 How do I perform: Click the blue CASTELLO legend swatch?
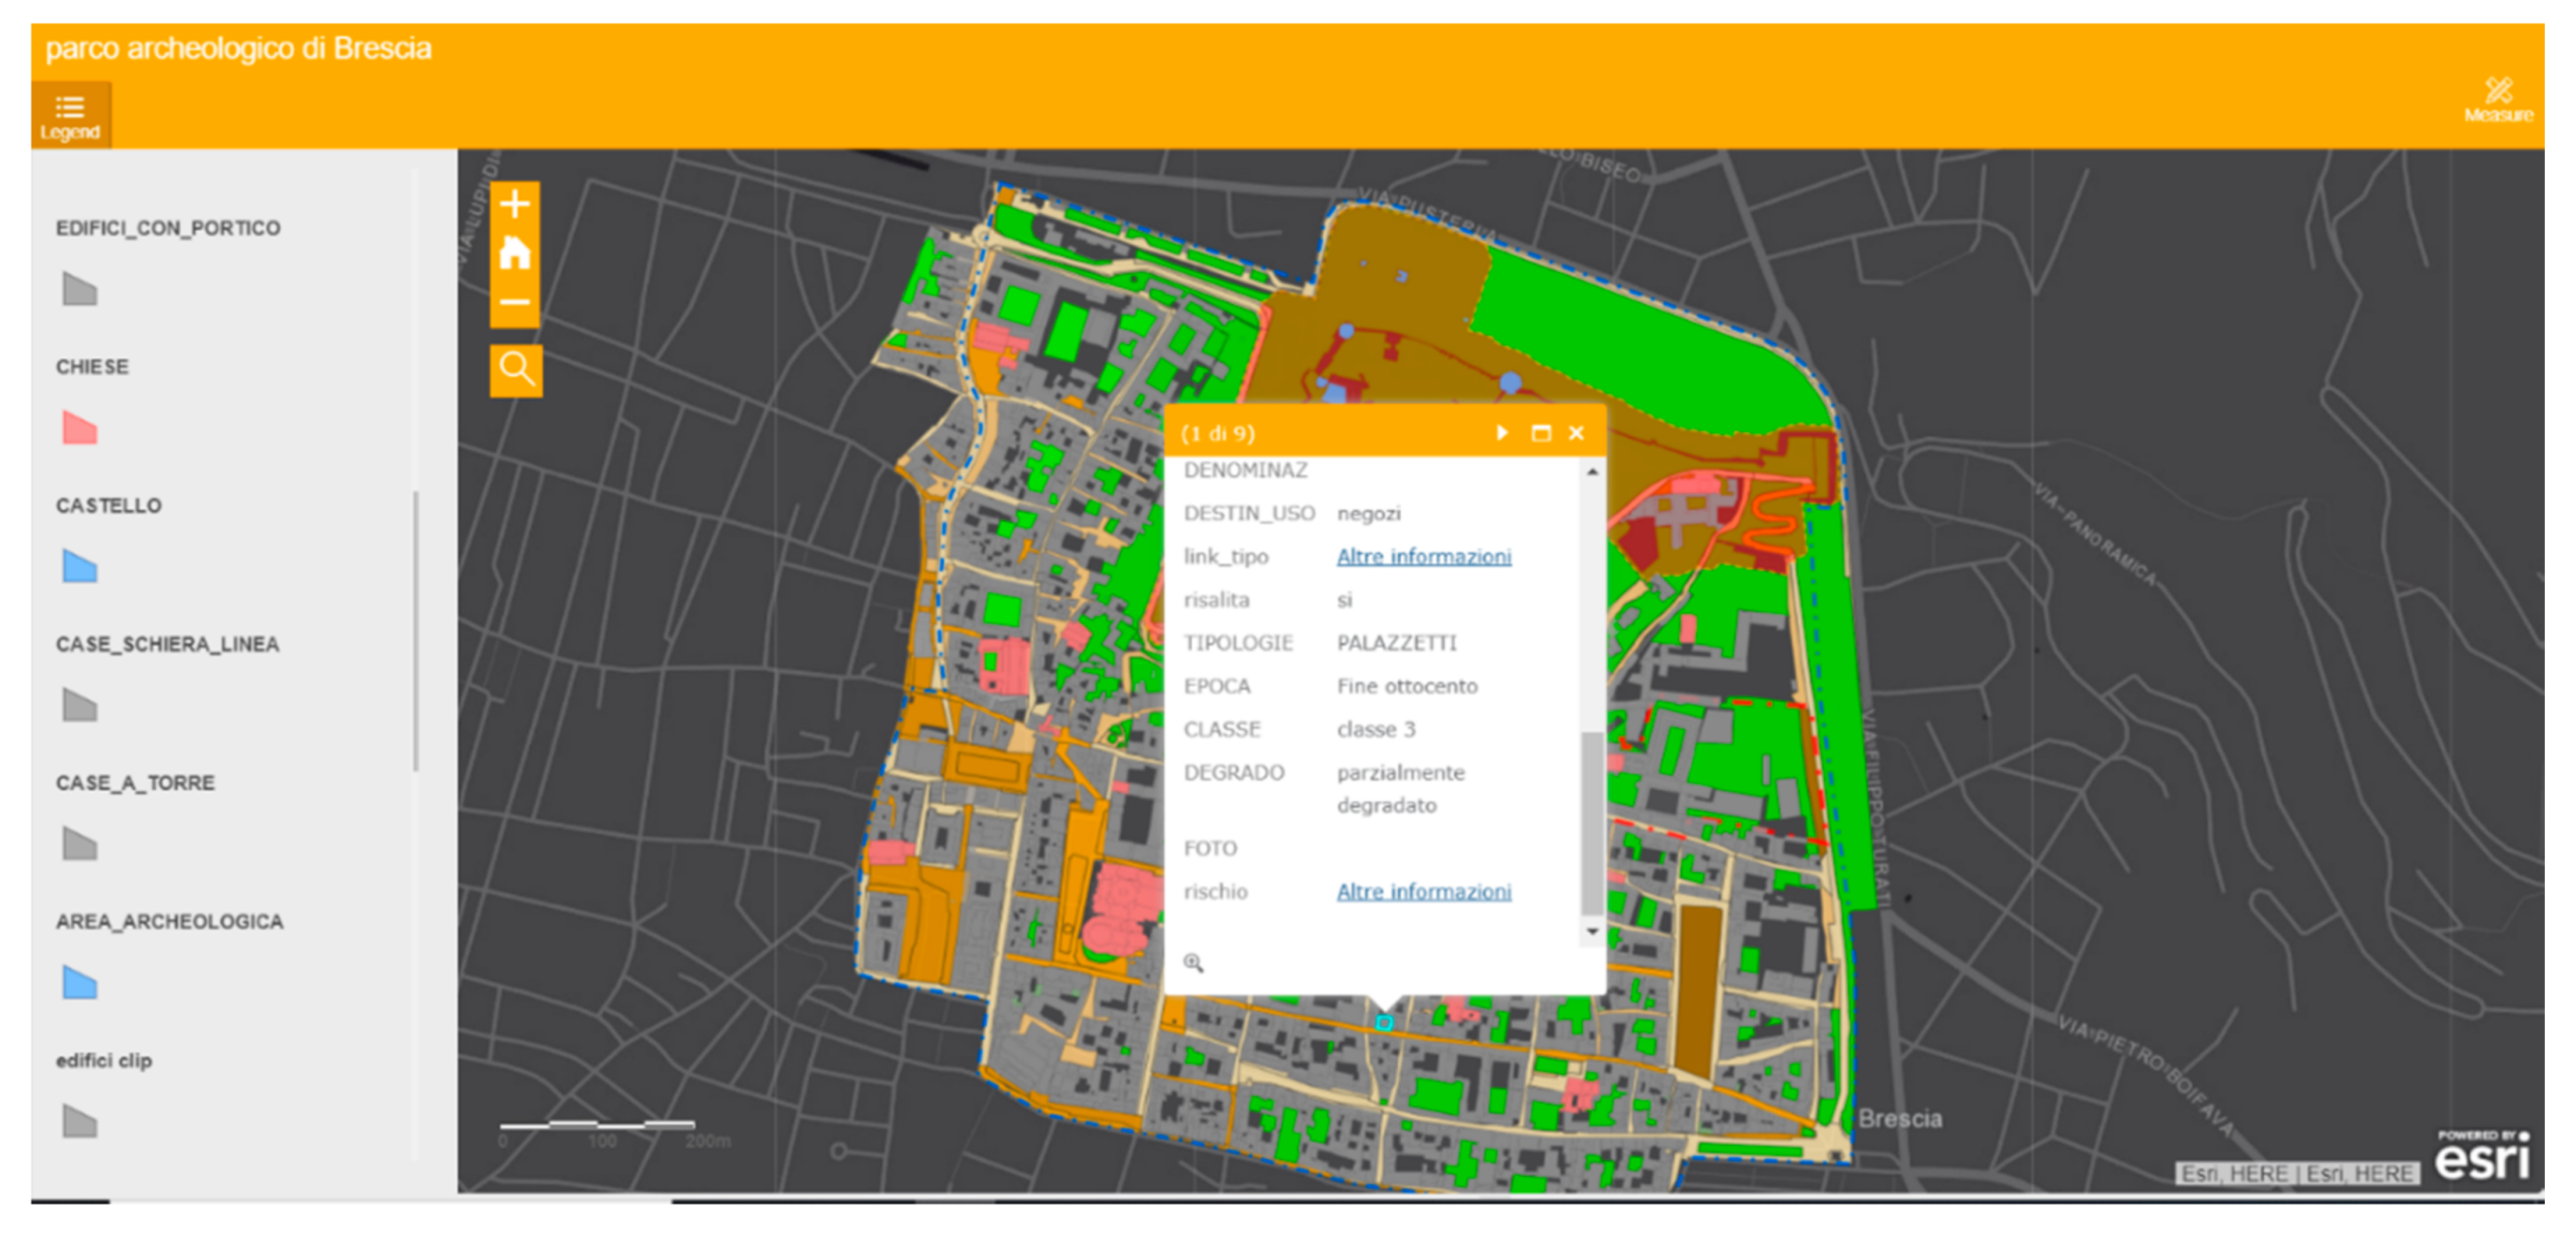click(x=79, y=566)
